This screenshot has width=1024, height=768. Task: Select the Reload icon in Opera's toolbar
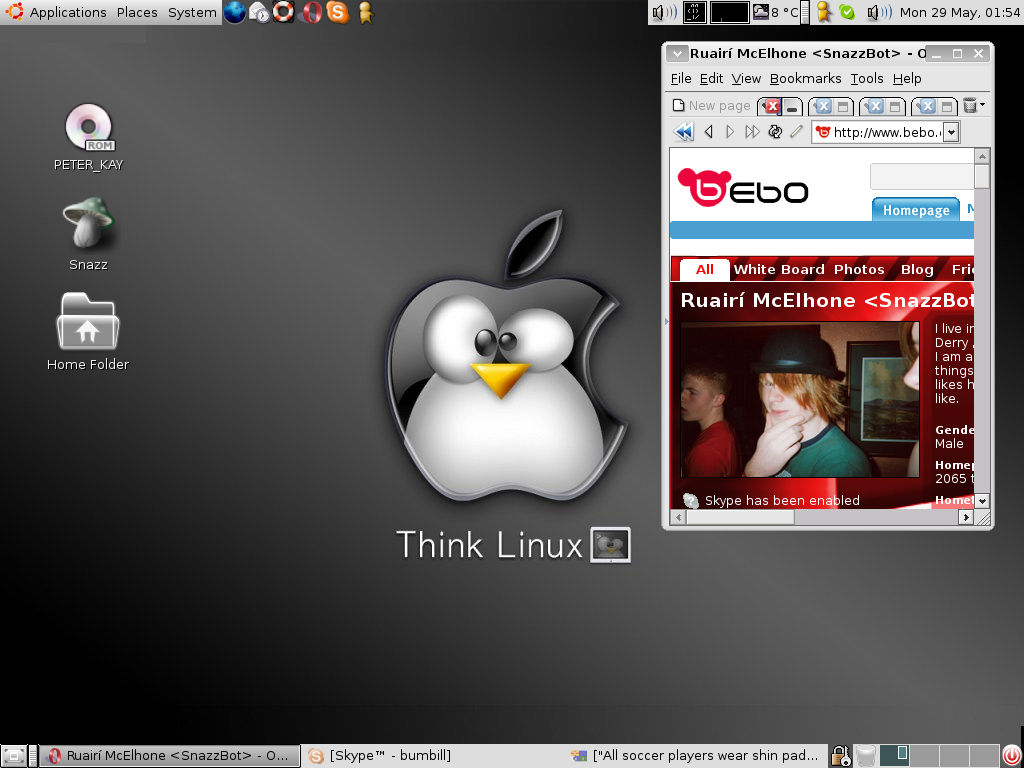point(775,131)
